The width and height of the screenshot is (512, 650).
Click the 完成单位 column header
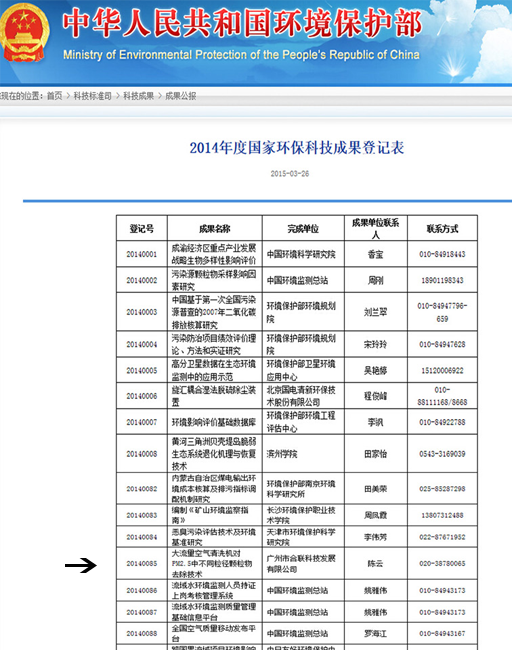303,228
